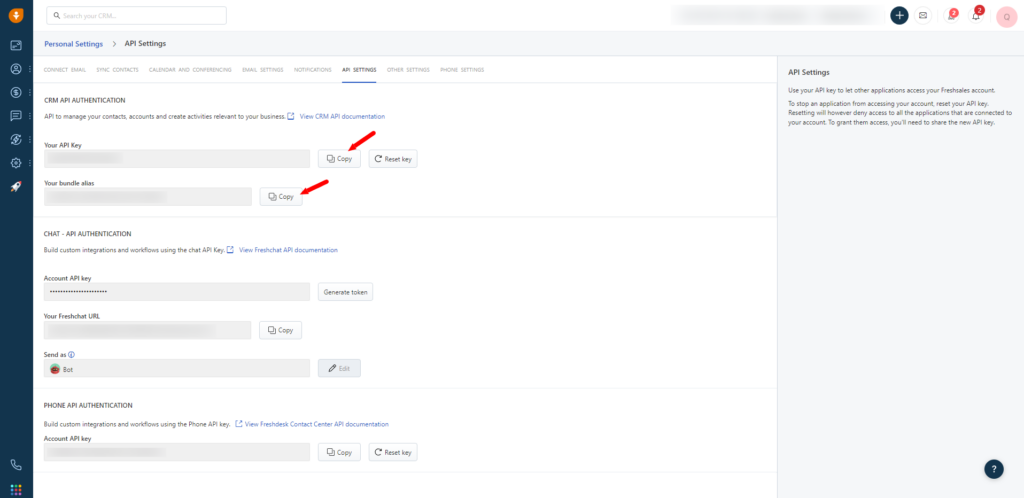Click Generate token button
Image resolution: width=1024 pixels, height=498 pixels.
(x=345, y=292)
